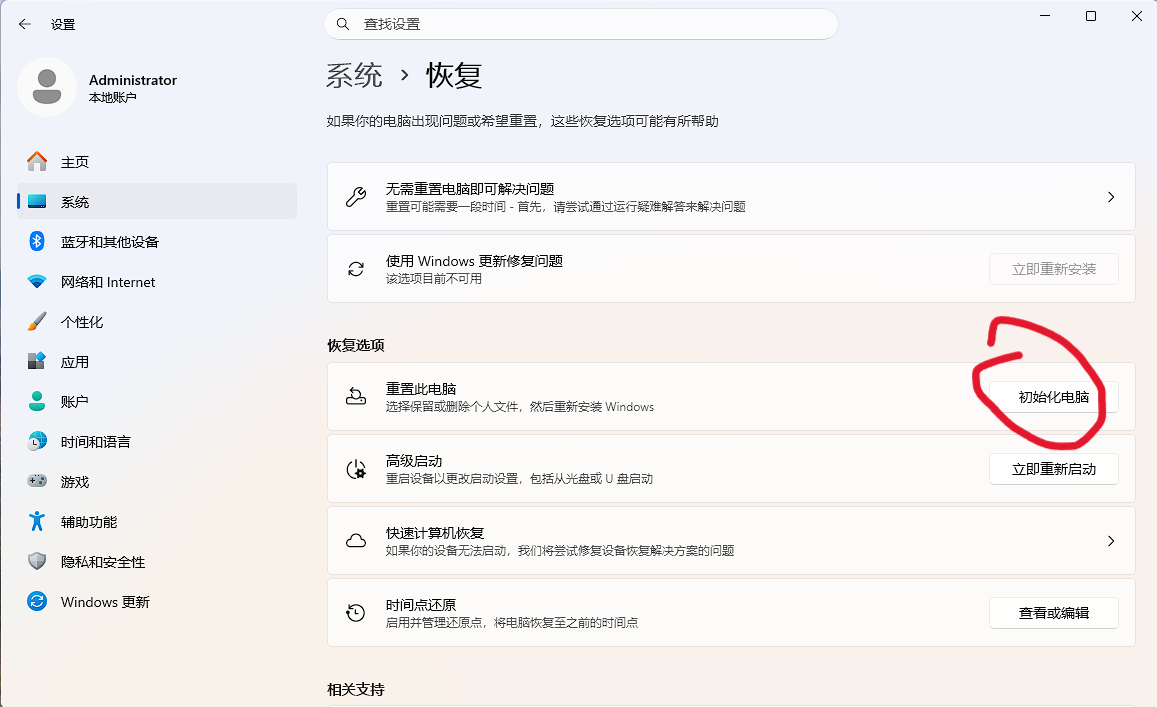The width and height of the screenshot is (1157, 707).
Task: Click the disabled 立即重新安装 button
Action: pyautogui.click(x=1053, y=269)
